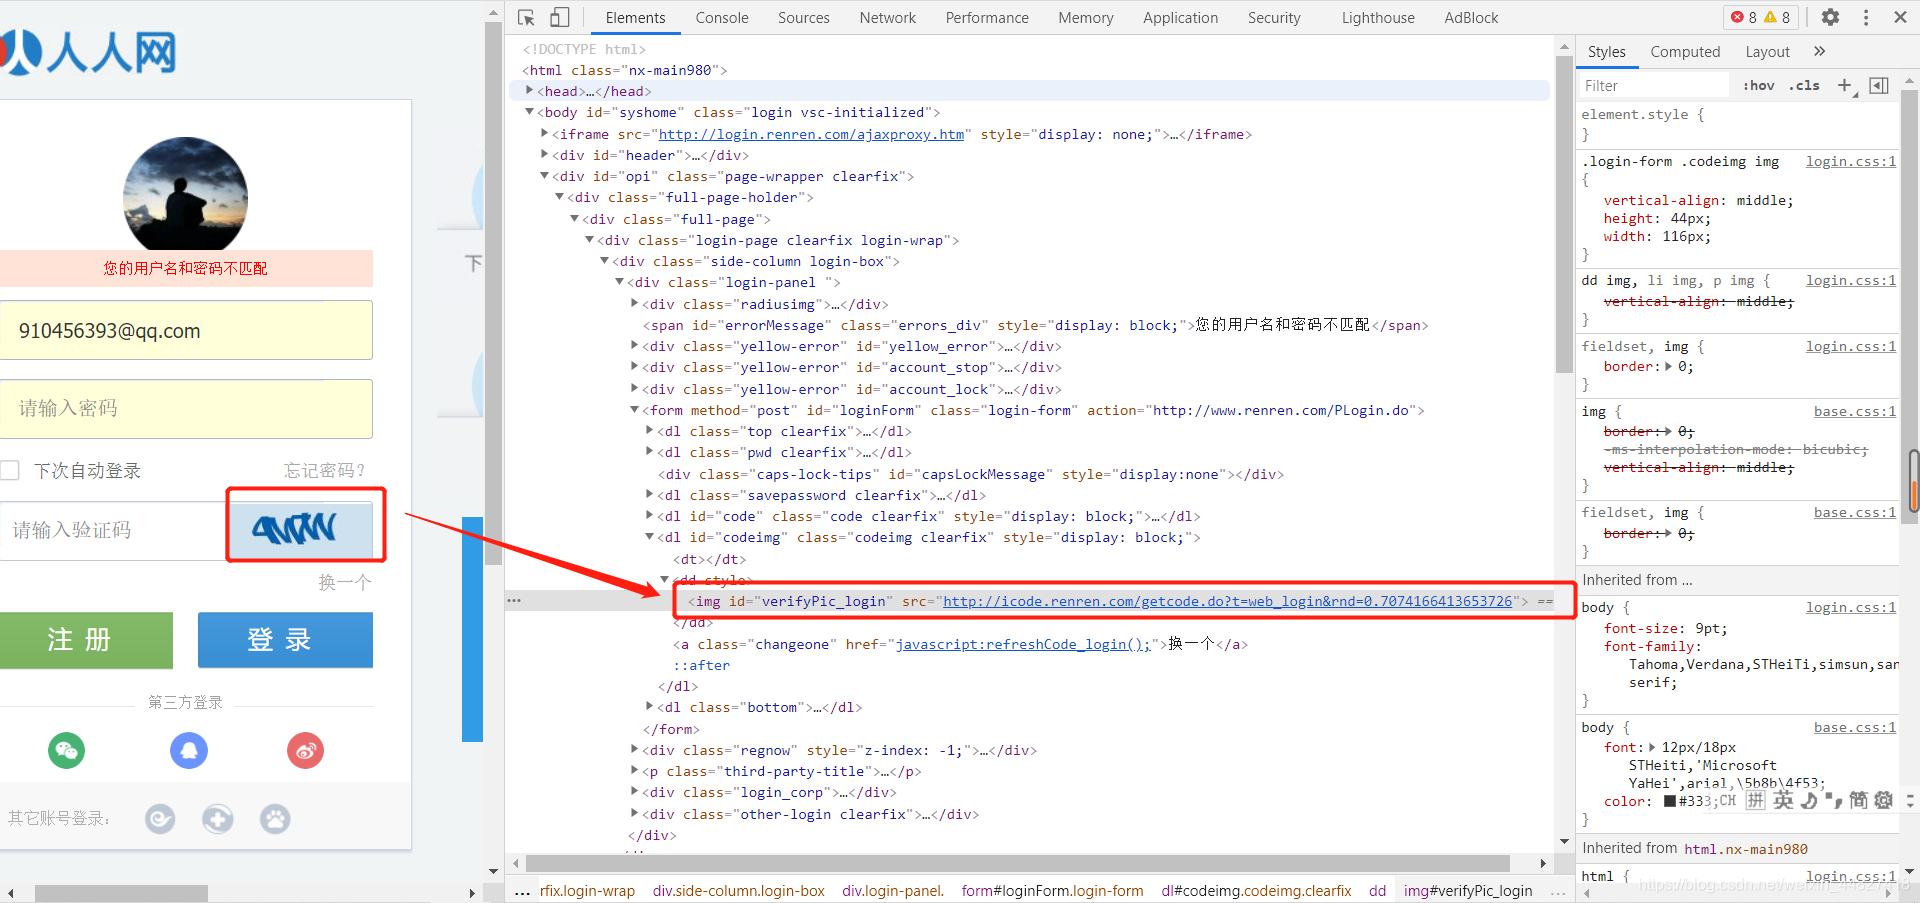The image size is (1920, 903).
Task: Switch to the Console tab
Action: coord(722,18)
